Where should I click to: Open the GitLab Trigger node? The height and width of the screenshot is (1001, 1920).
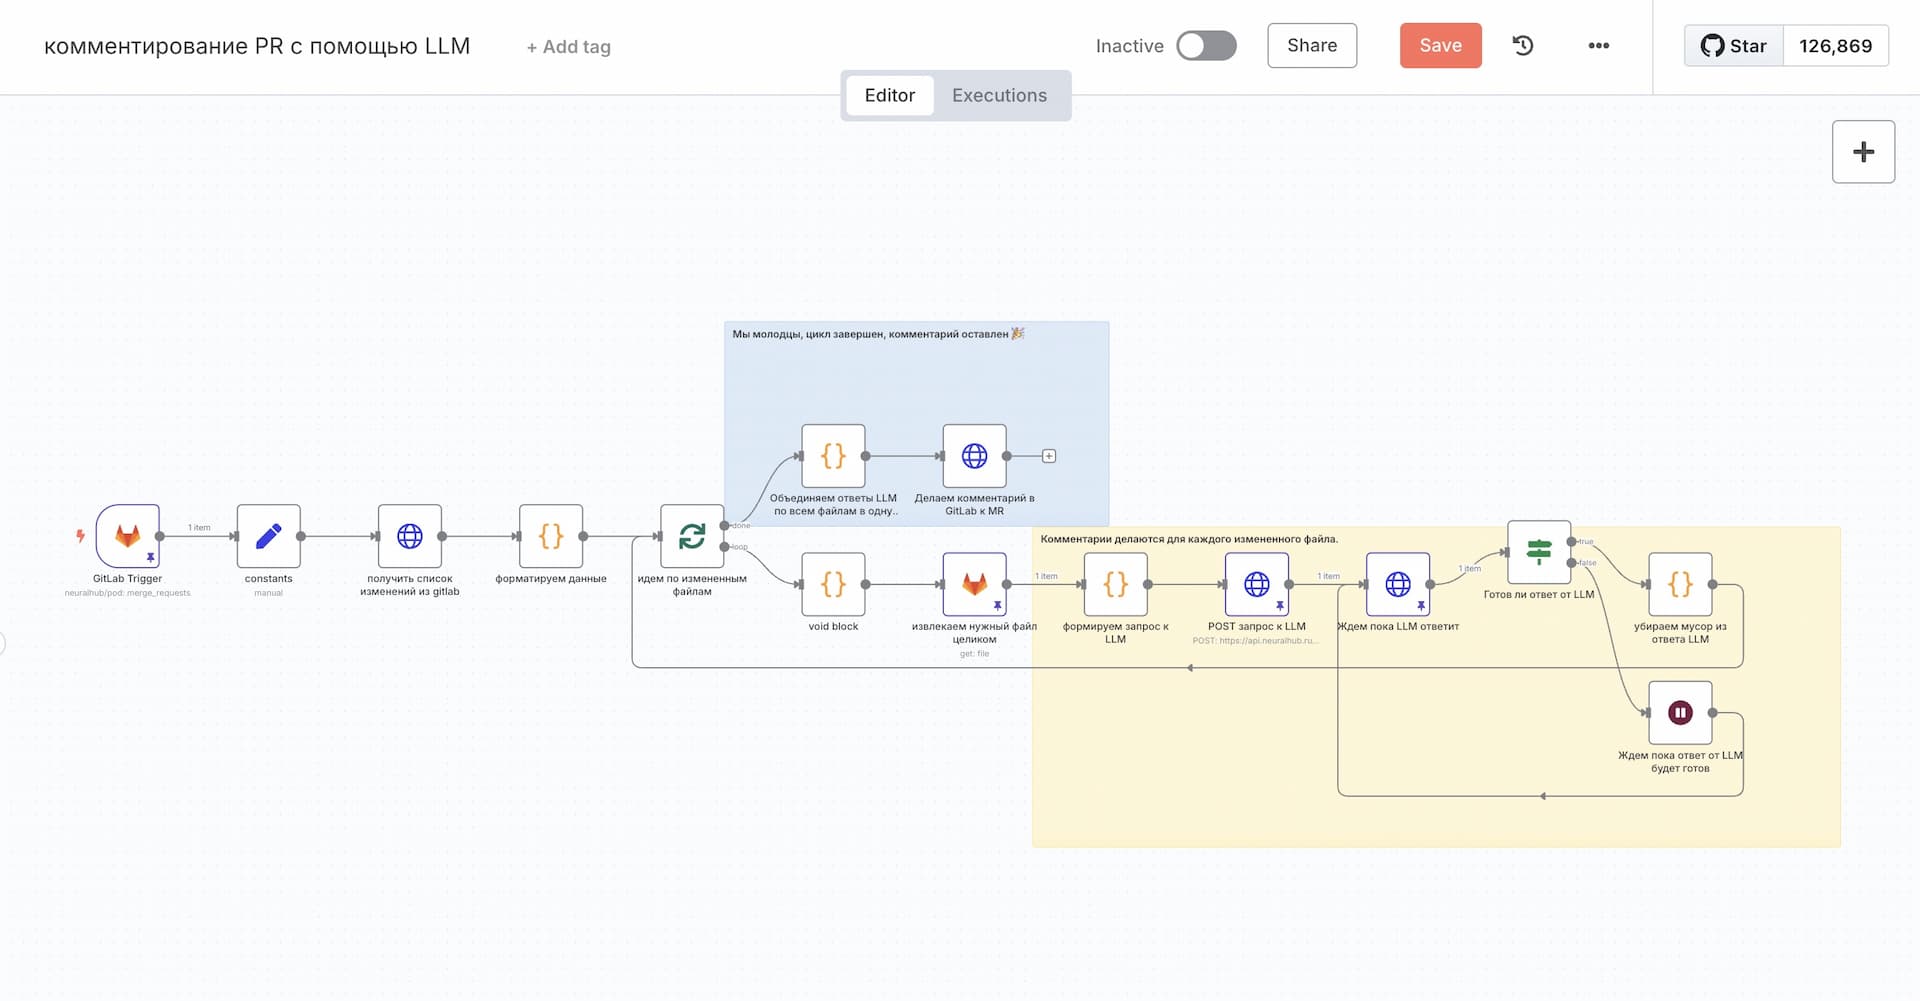coord(127,536)
